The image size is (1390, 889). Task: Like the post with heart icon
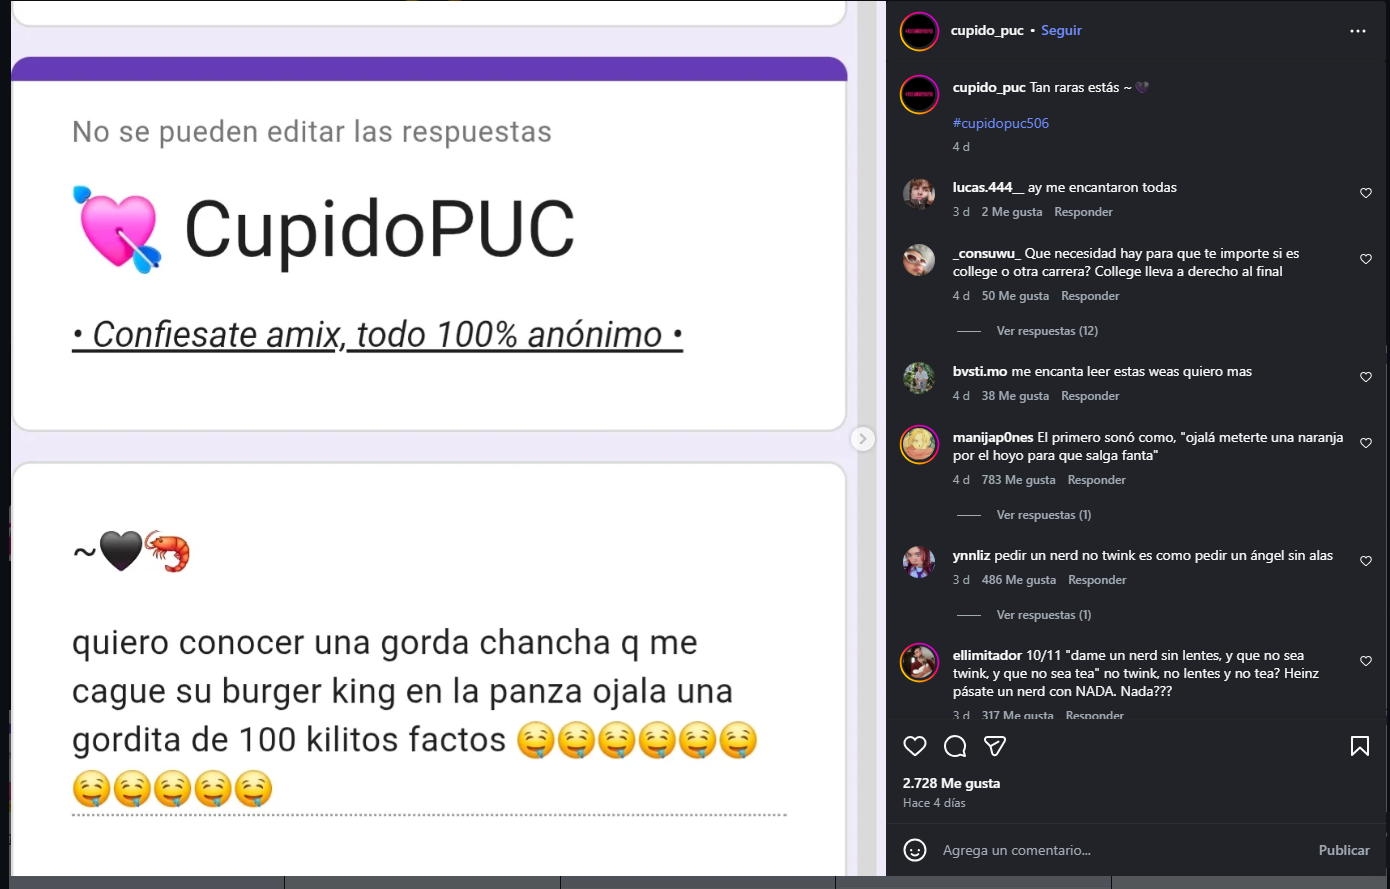[915, 746]
